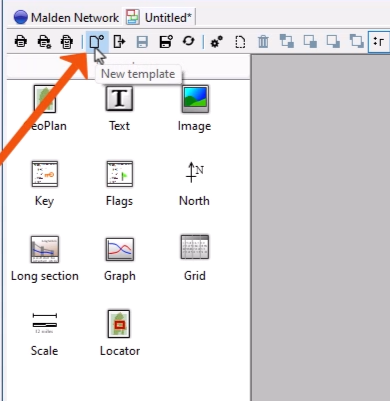The image size is (390, 401).
Task: Click the grey layout canvas area
Action: point(320,227)
